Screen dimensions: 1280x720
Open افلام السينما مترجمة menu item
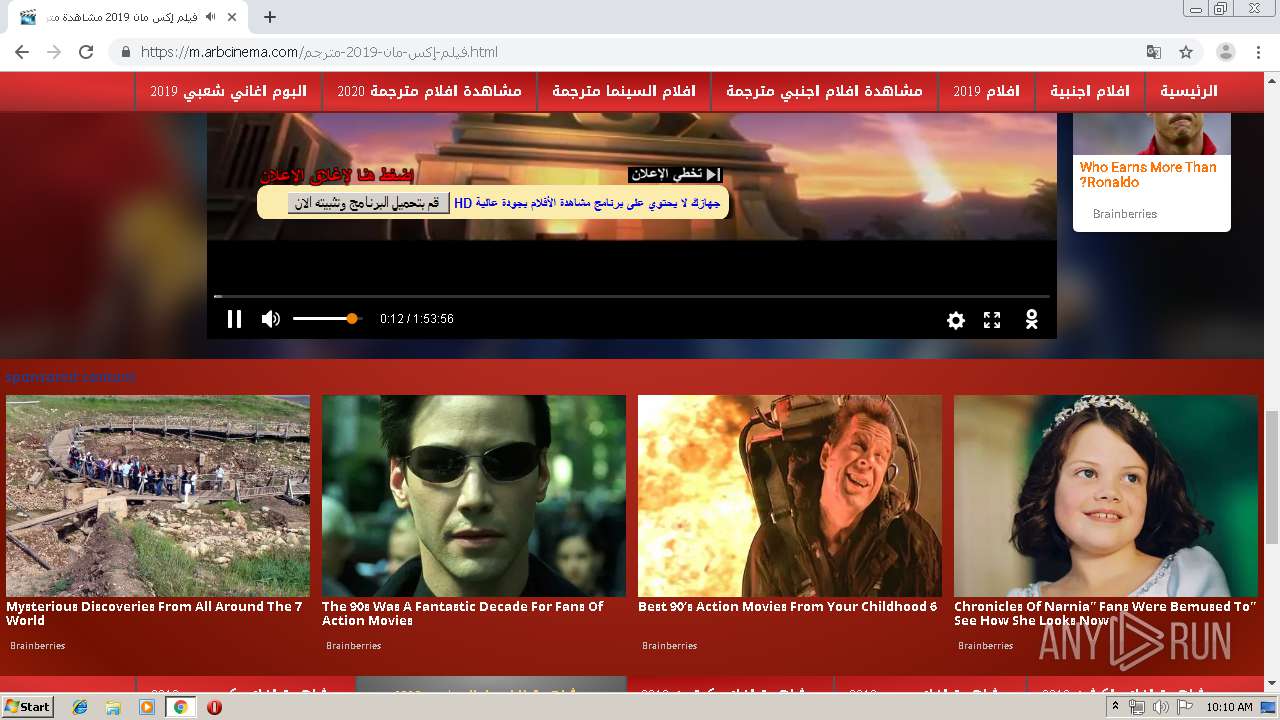[x=624, y=91]
